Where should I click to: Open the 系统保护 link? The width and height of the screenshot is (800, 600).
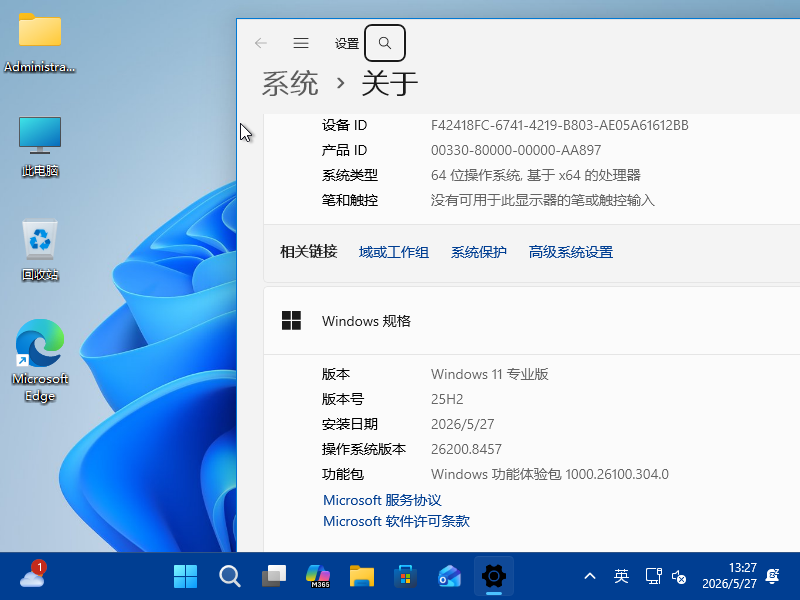(x=478, y=252)
